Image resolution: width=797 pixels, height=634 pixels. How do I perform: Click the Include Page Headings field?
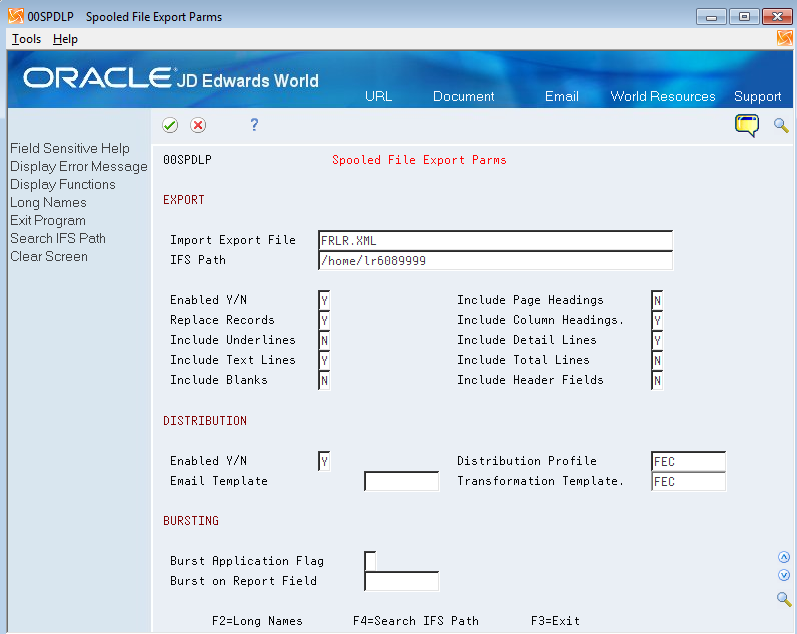click(x=657, y=300)
